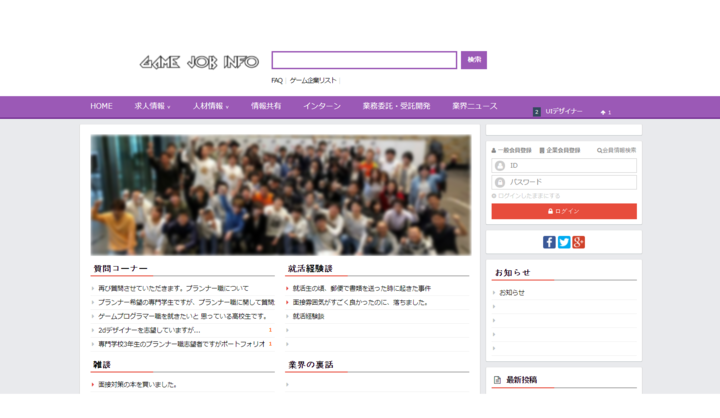Go to the HOME menu item
Image resolution: width=720 pixels, height=418 pixels.
(x=101, y=106)
